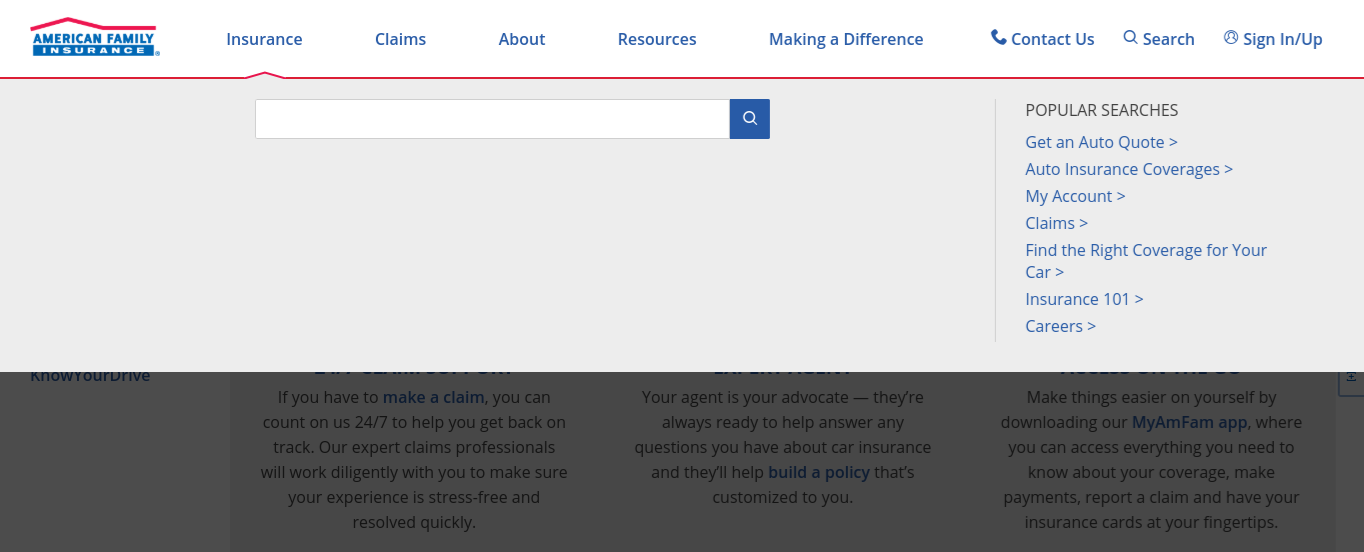Image resolution: width=1364 pixels, height=552 pixels.
Task: Click the American Family Insurance logo
Action: click(x=94, y=37)
